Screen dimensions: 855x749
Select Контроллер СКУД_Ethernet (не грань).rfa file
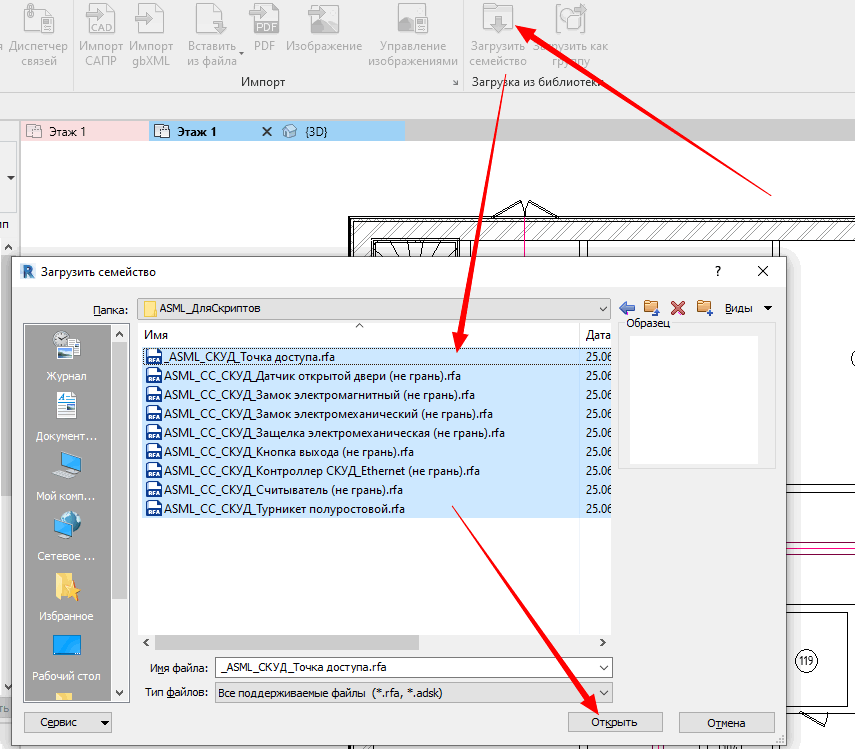pyautogui.click(x=376, y=471)
